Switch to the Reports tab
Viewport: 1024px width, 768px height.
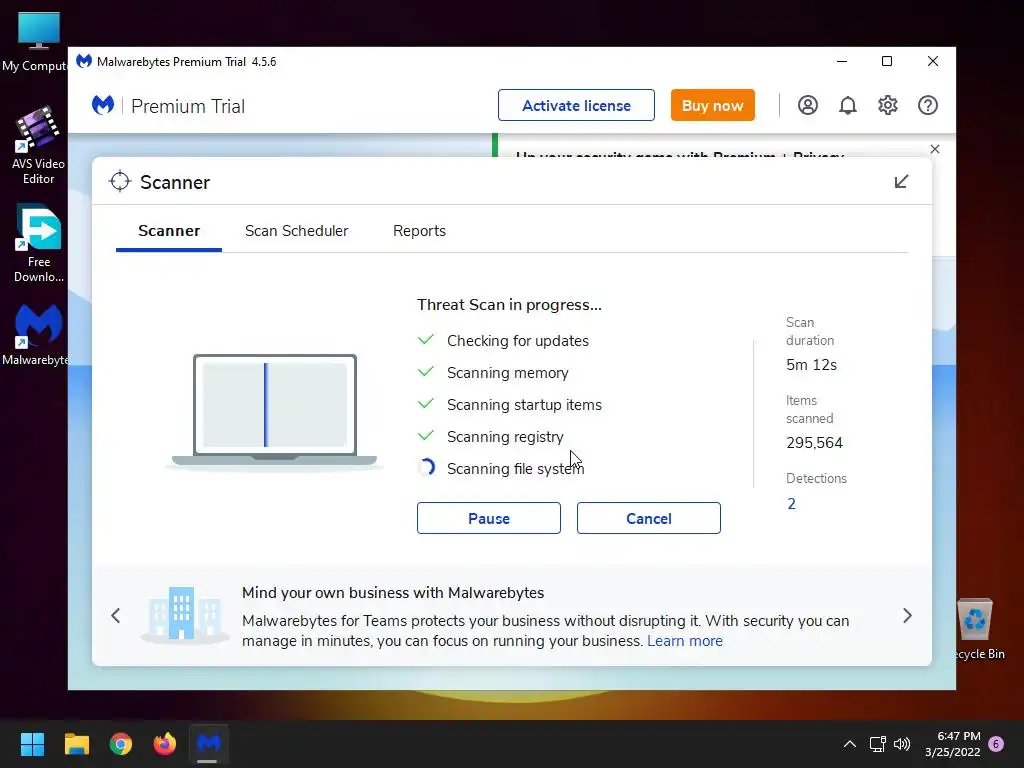(x=419, y=231)
